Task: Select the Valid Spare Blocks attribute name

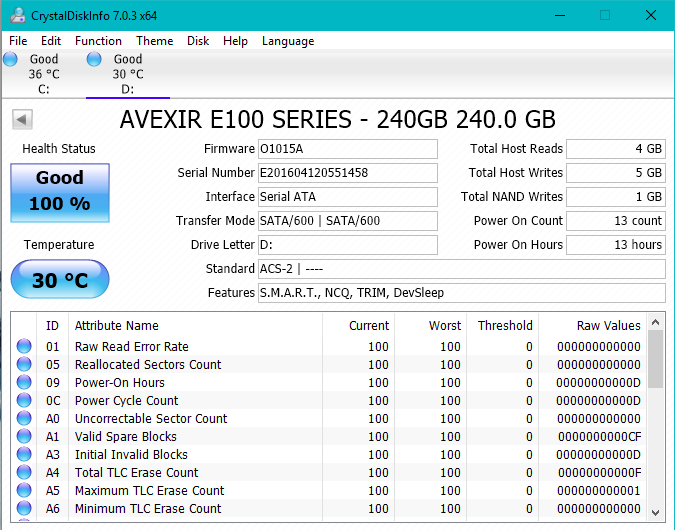Action: 126,437
